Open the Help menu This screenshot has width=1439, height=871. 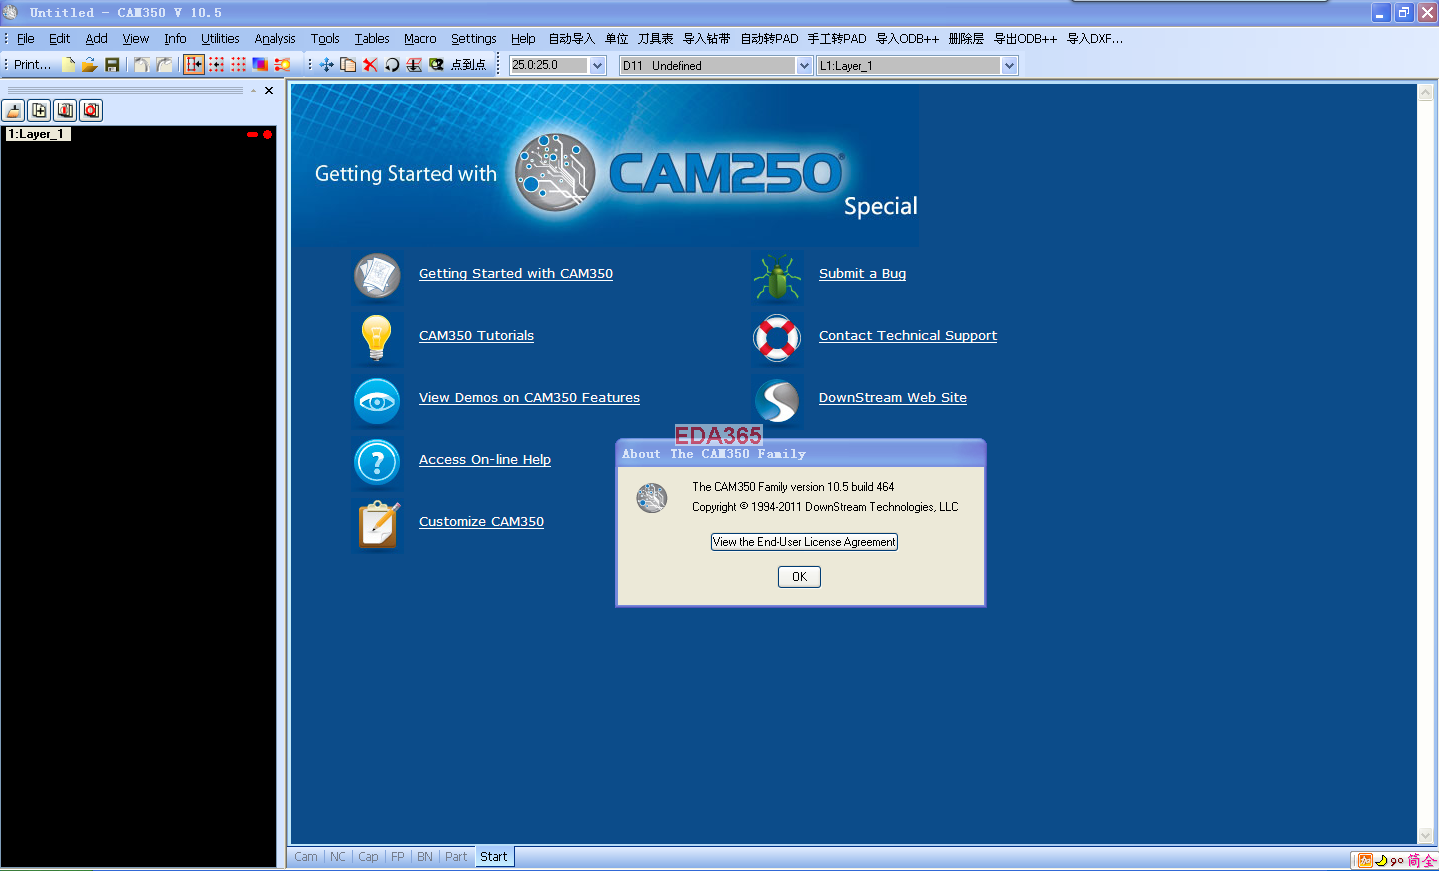click(523, 39)
